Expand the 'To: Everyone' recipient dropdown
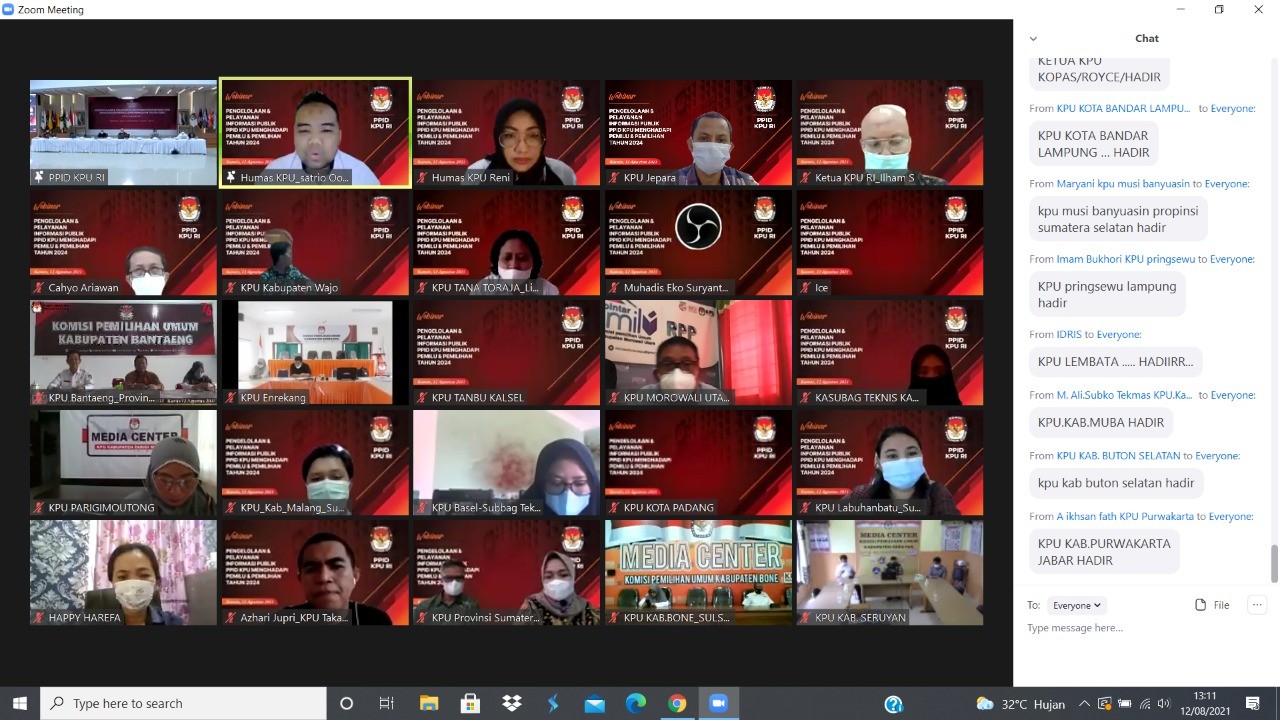1280x720 pixels. coord(1077,605)
